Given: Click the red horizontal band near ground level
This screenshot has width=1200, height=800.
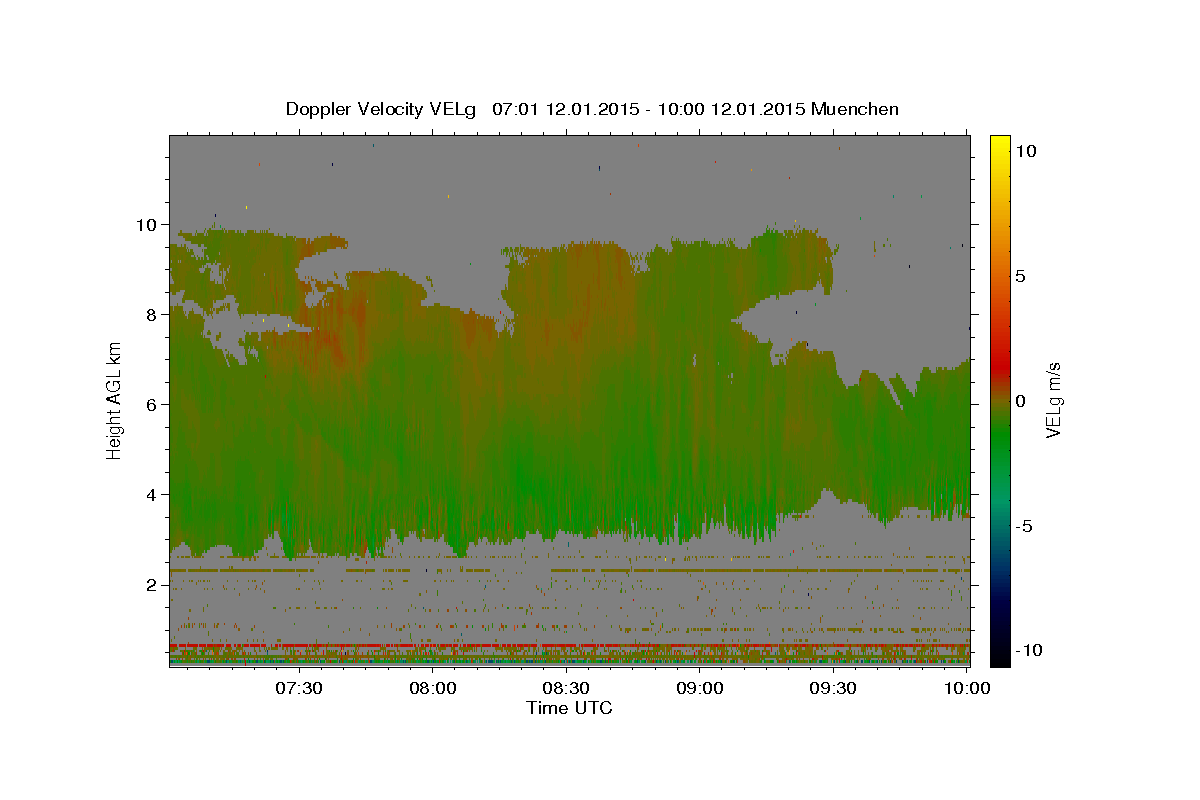Looking at the screenshot, I should coord(570,646).
